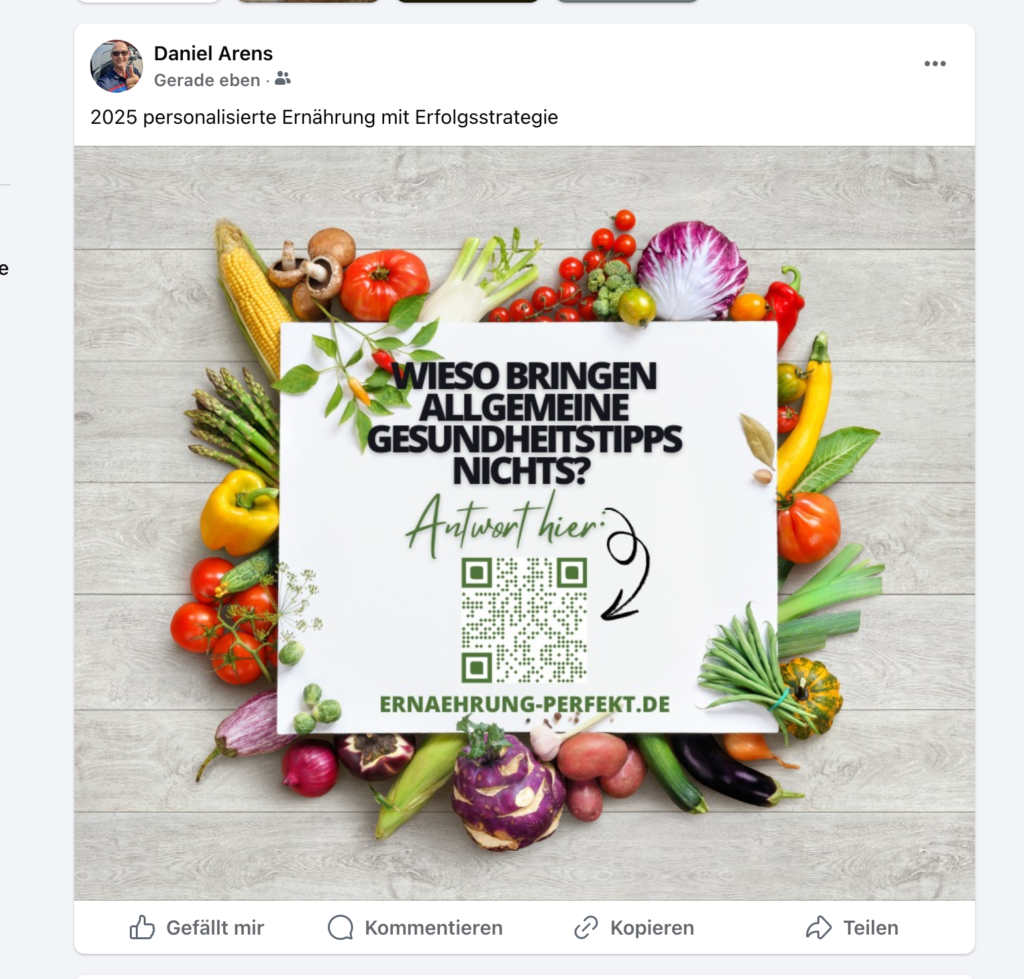Click the share arrow icon
Image resolution: width=1024 pixels, height=979 pixels.
(818, 927)
